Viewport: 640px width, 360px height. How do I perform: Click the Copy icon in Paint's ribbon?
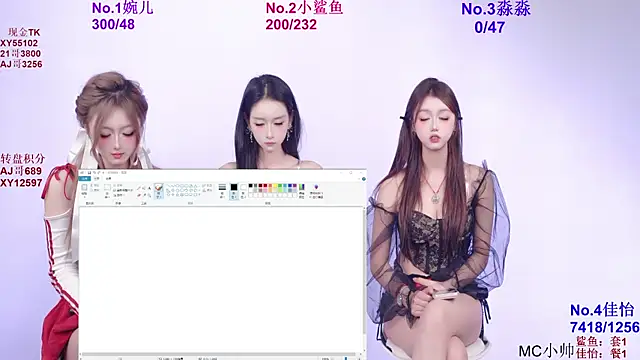(x=91, y=190)
